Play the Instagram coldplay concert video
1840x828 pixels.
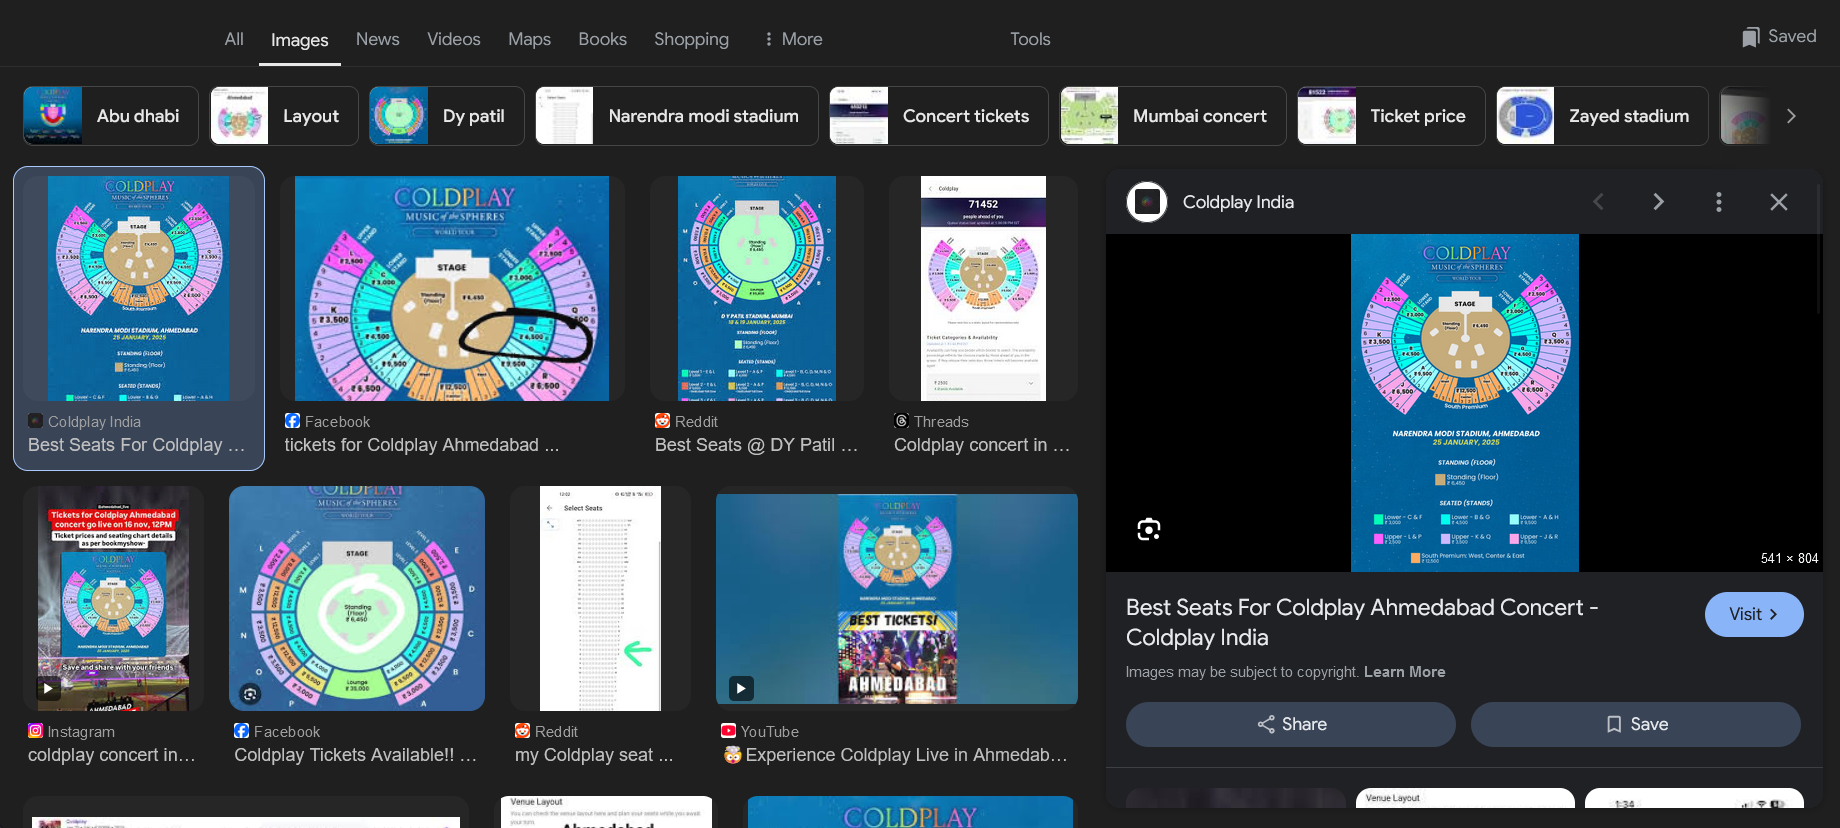coord(48,688)
